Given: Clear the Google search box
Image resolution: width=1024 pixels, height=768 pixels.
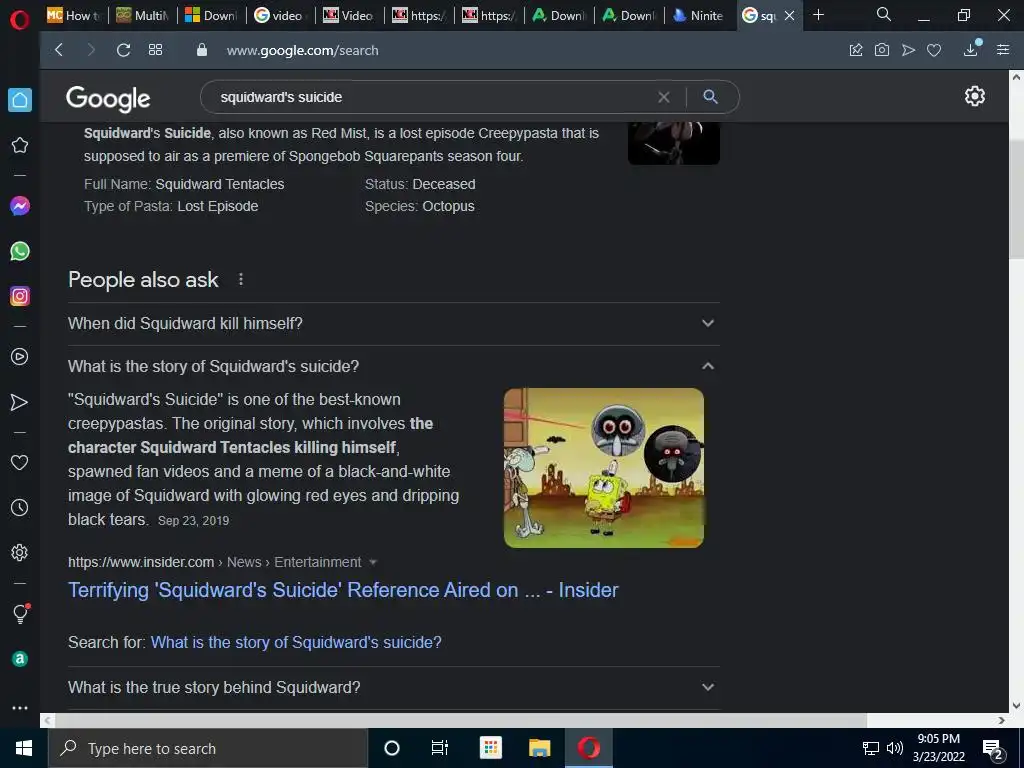Looking at the screenshot, I should (664, 97).
